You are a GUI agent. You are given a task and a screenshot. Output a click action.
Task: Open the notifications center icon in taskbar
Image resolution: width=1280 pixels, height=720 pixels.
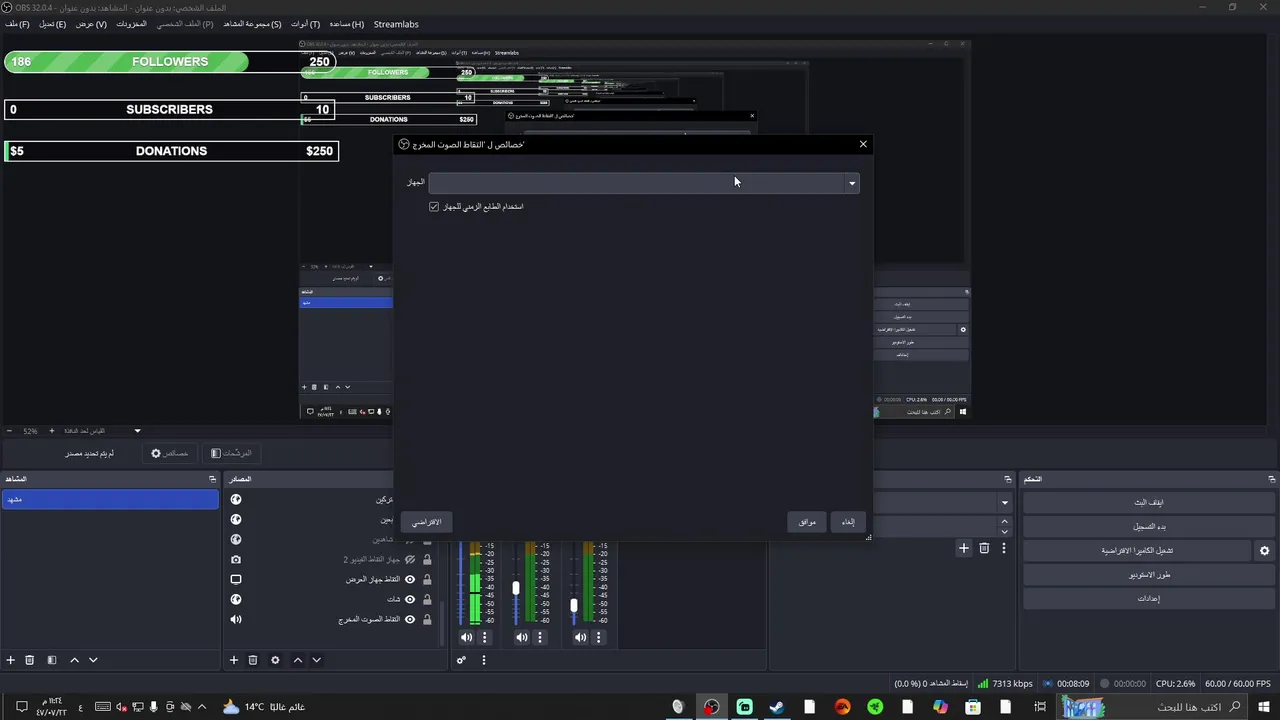[x=21, y=707]
